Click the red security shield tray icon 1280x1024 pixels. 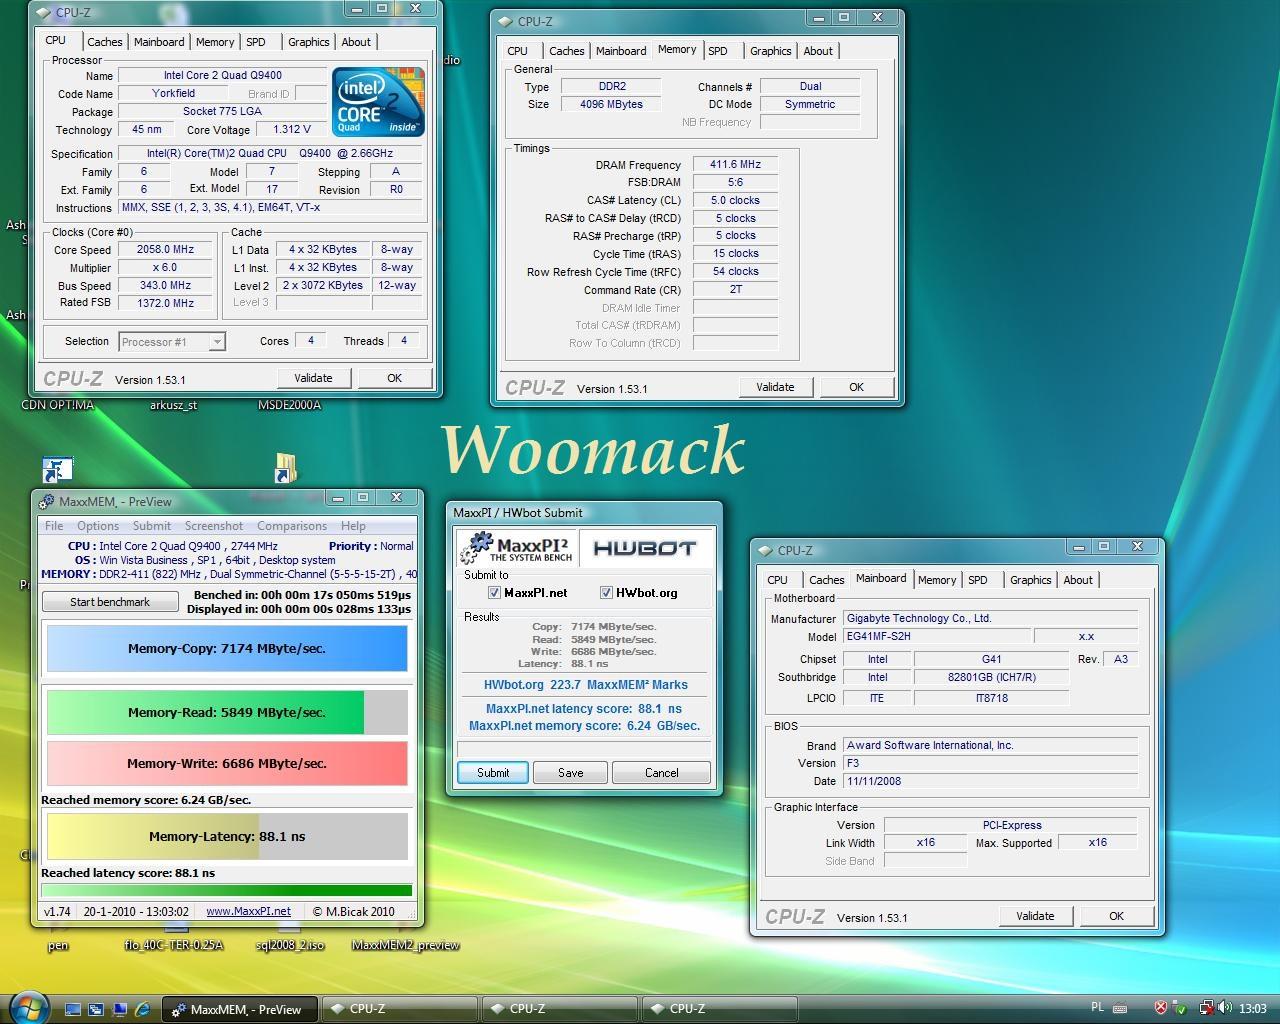(x=1161, y=1008)
